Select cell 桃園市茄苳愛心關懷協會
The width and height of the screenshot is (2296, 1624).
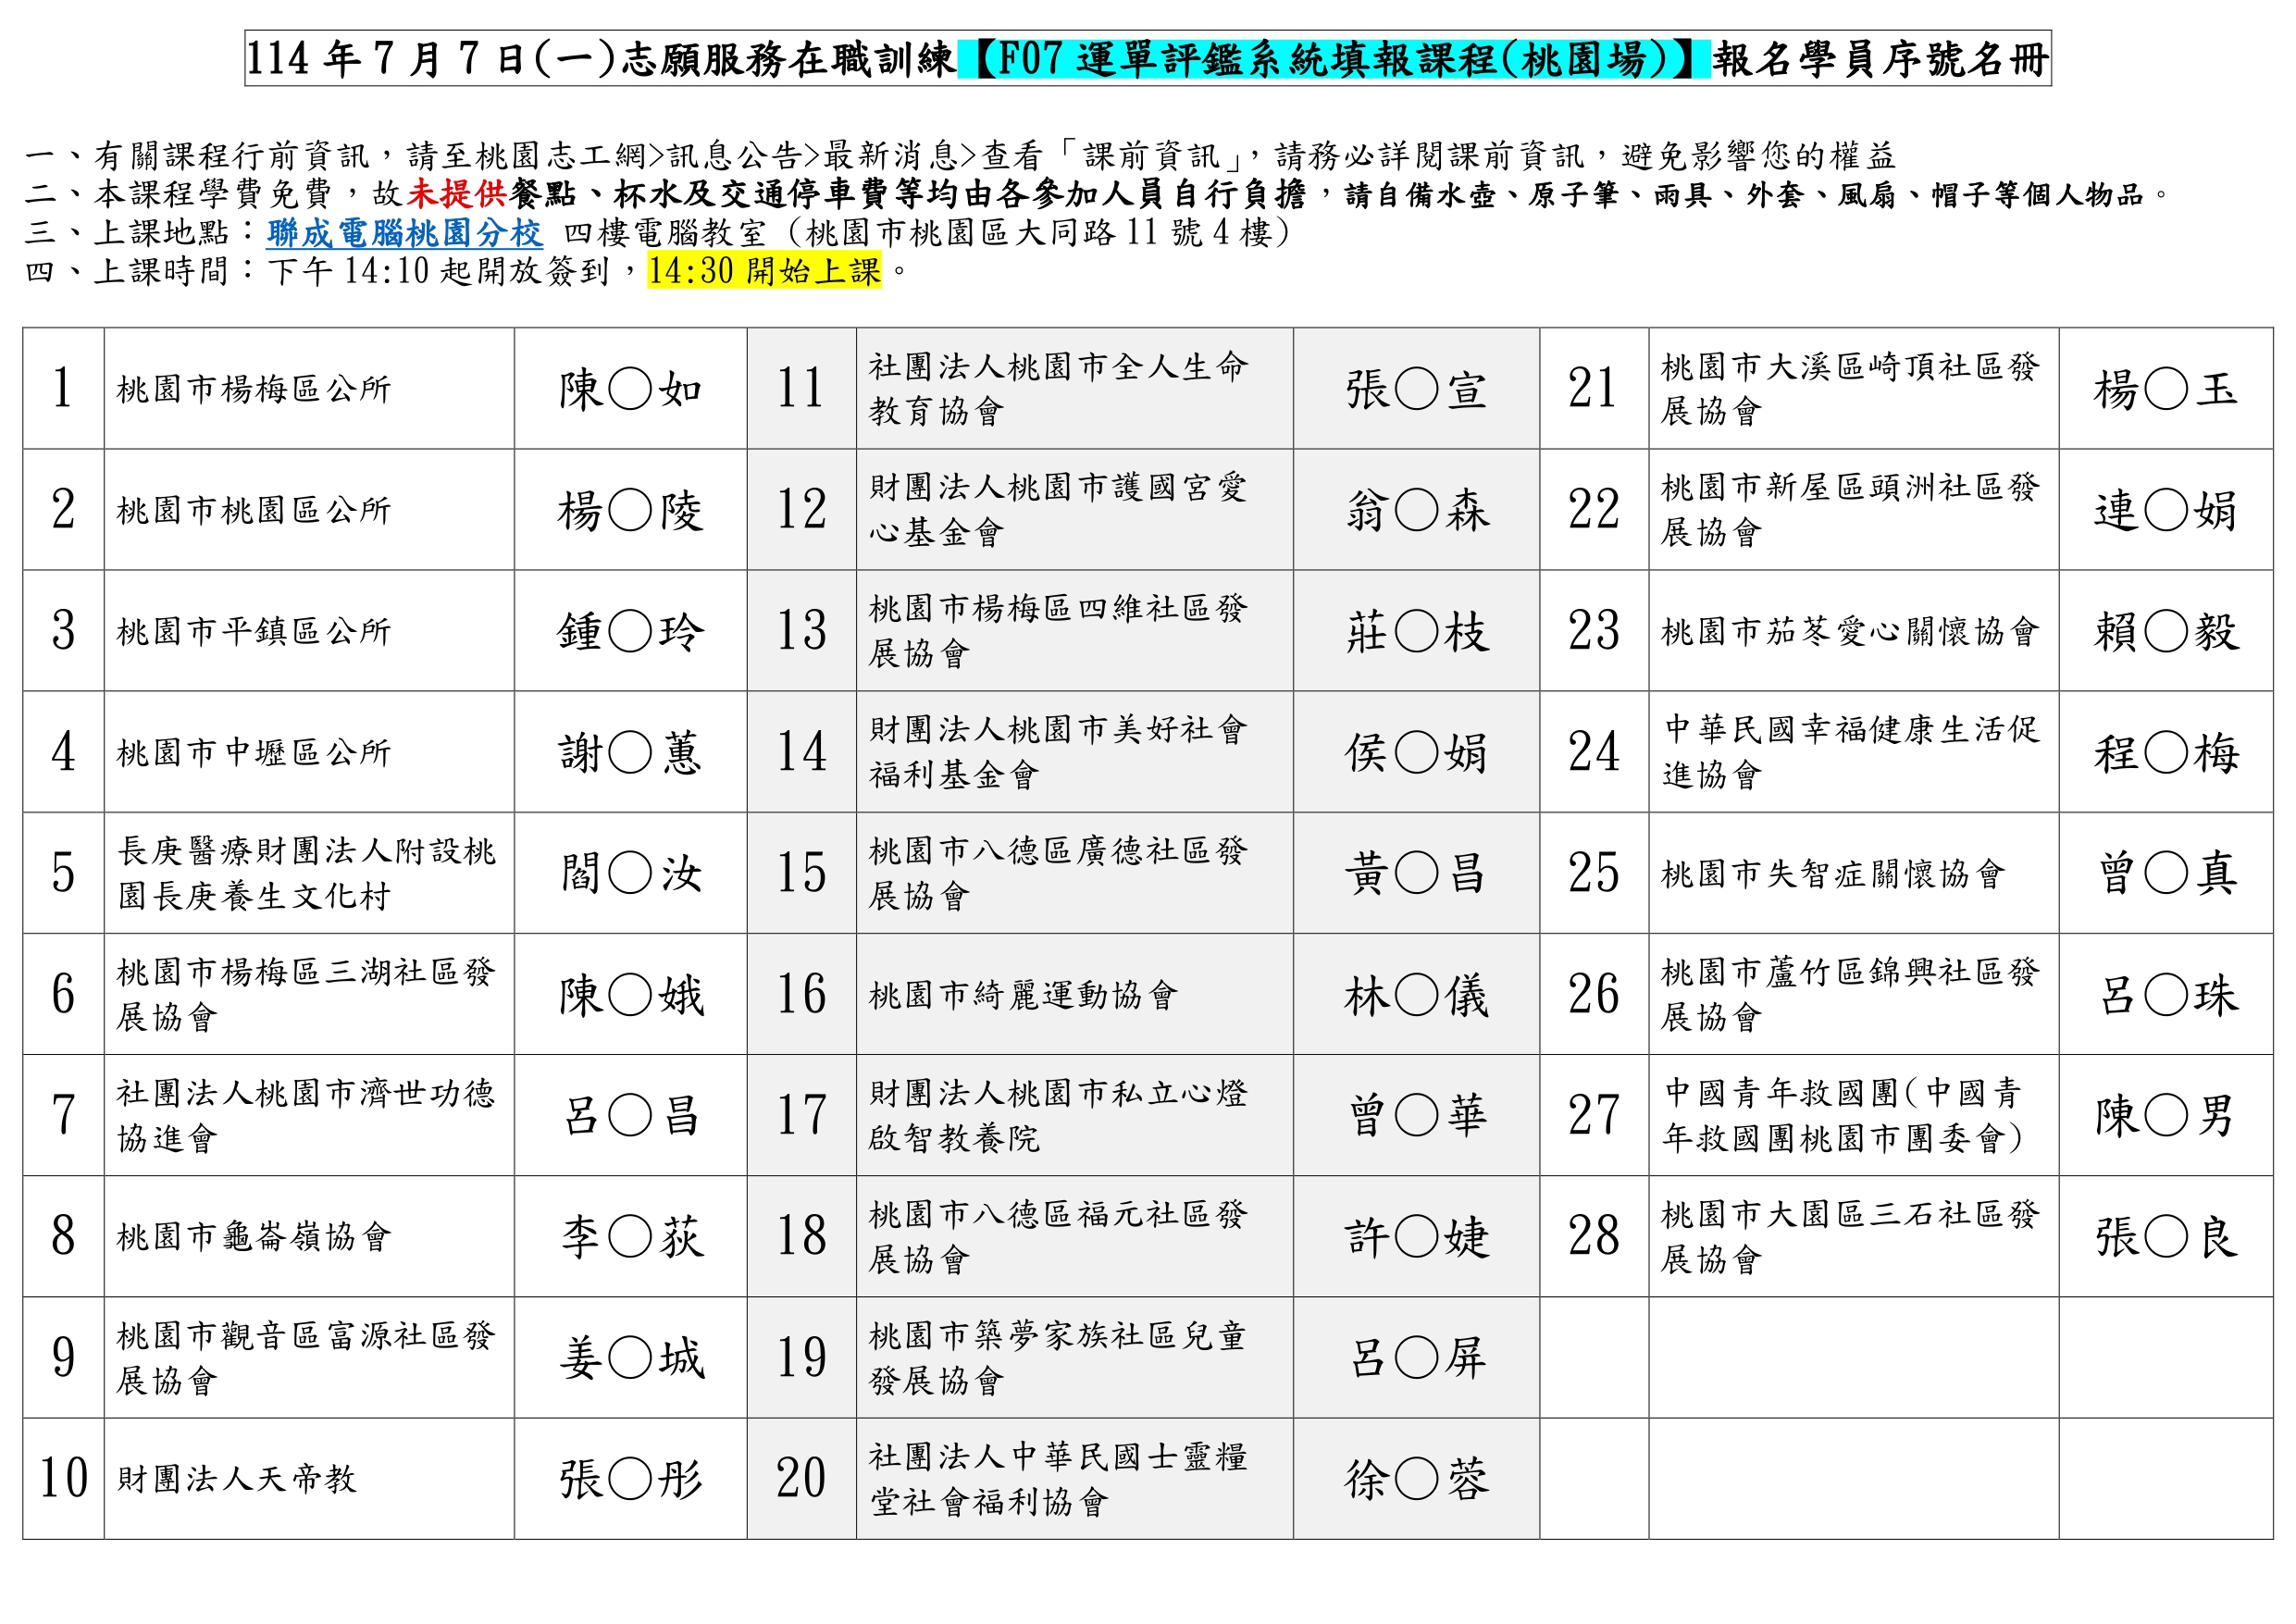pyautogui.click(x=1854, y=630)
